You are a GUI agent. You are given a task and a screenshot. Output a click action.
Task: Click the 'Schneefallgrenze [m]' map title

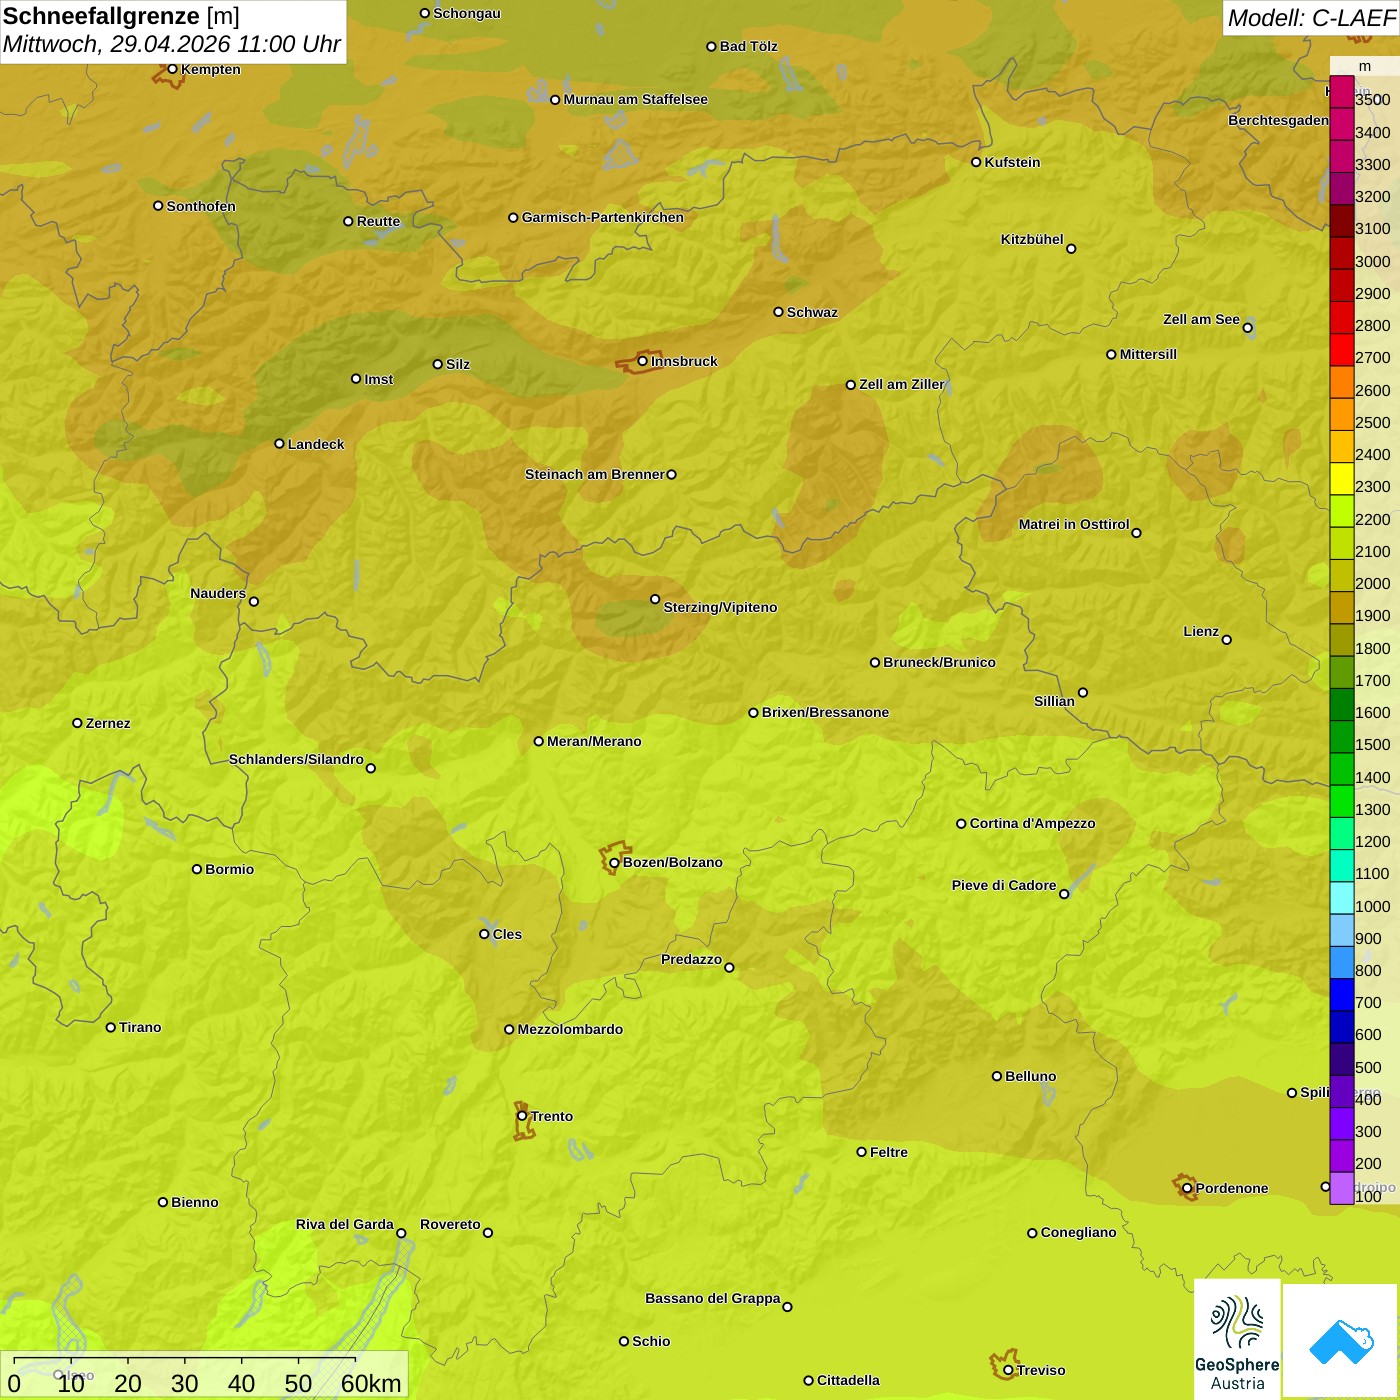pos(121,17)
